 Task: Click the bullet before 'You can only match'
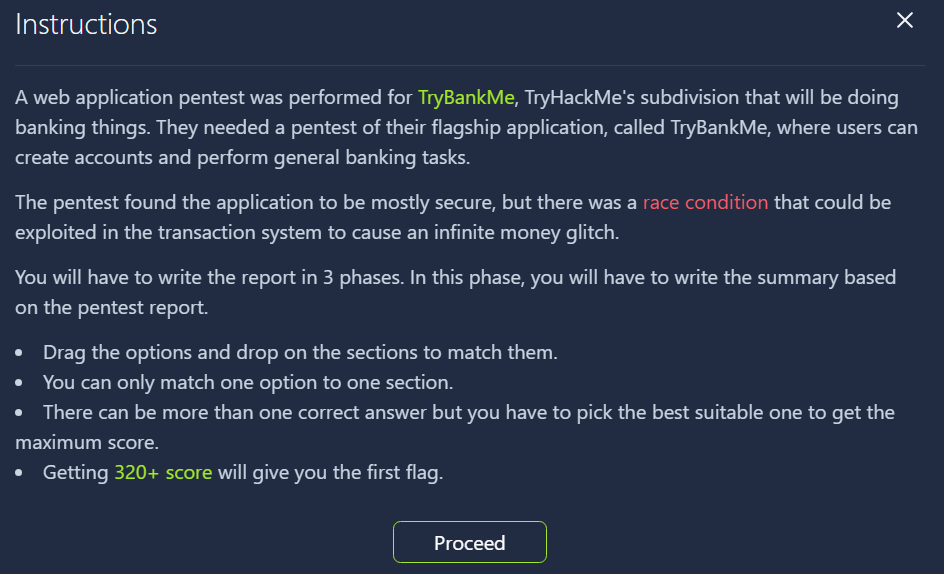pos(21,383)
